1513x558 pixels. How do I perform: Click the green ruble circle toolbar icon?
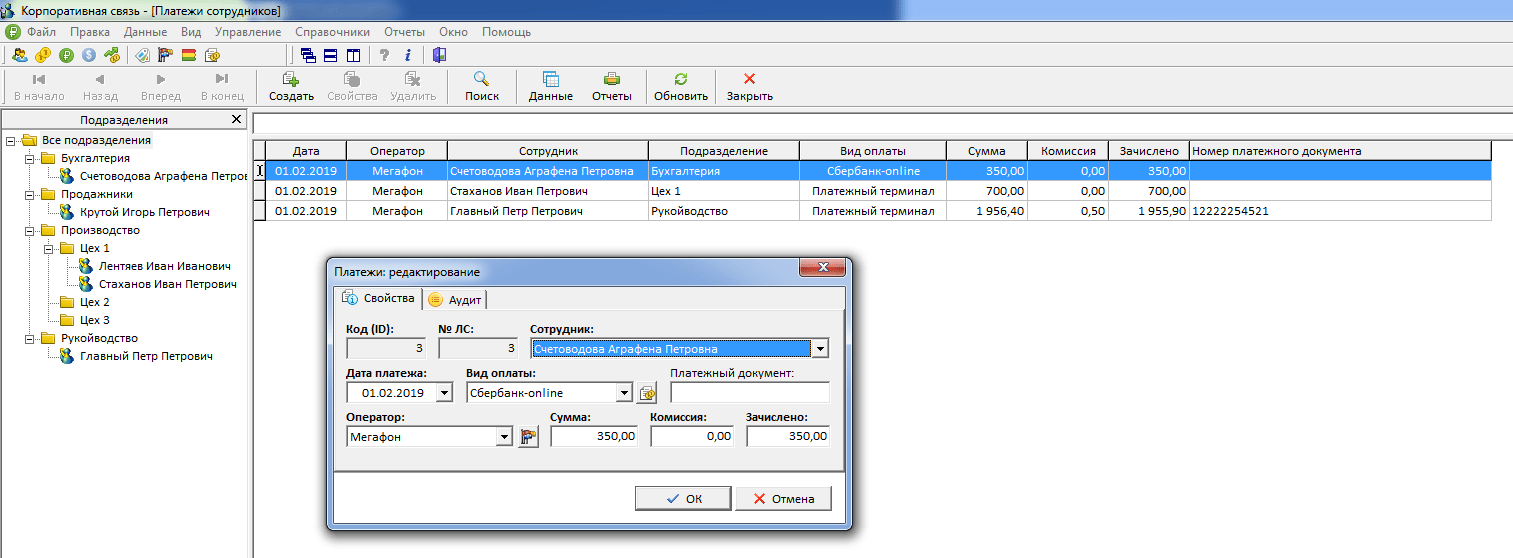(66, 55)
